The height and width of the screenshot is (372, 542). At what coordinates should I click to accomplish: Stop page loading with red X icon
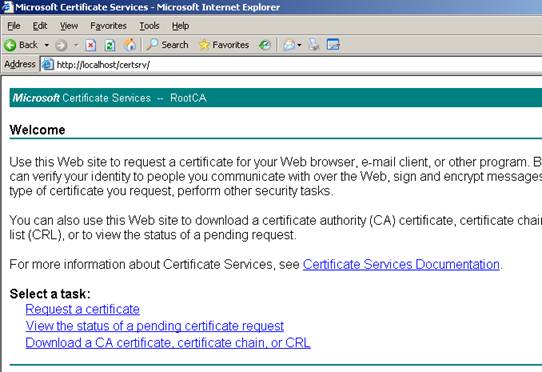coord(91,45)
